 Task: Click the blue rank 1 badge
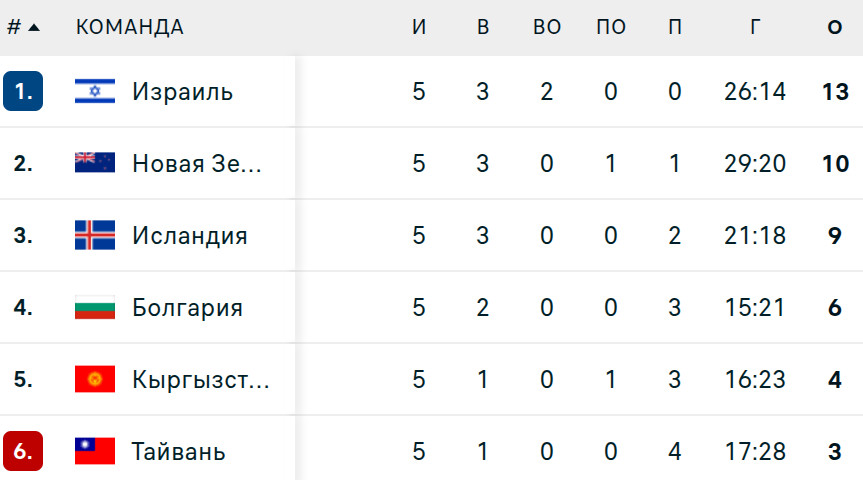tap(23, 92)
